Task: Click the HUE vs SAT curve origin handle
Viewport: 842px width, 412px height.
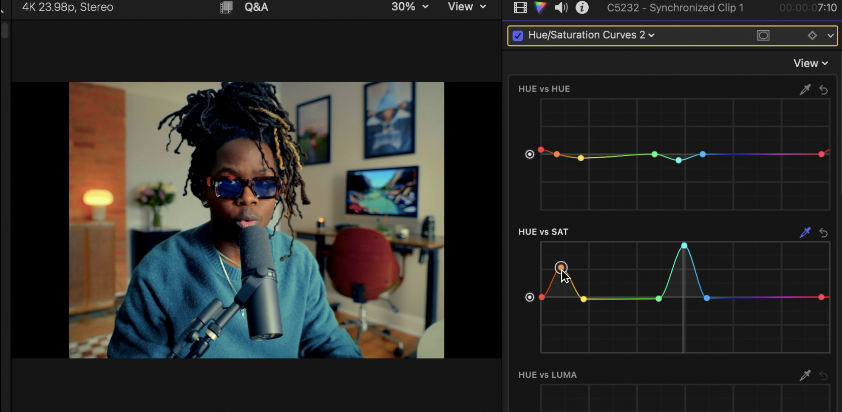Action: 529,297
